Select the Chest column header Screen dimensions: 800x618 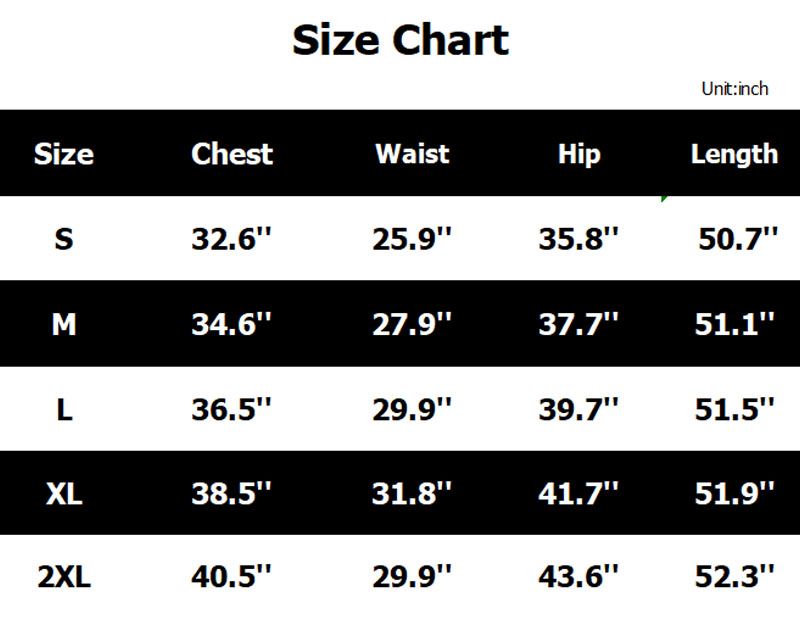coord(232,154)
